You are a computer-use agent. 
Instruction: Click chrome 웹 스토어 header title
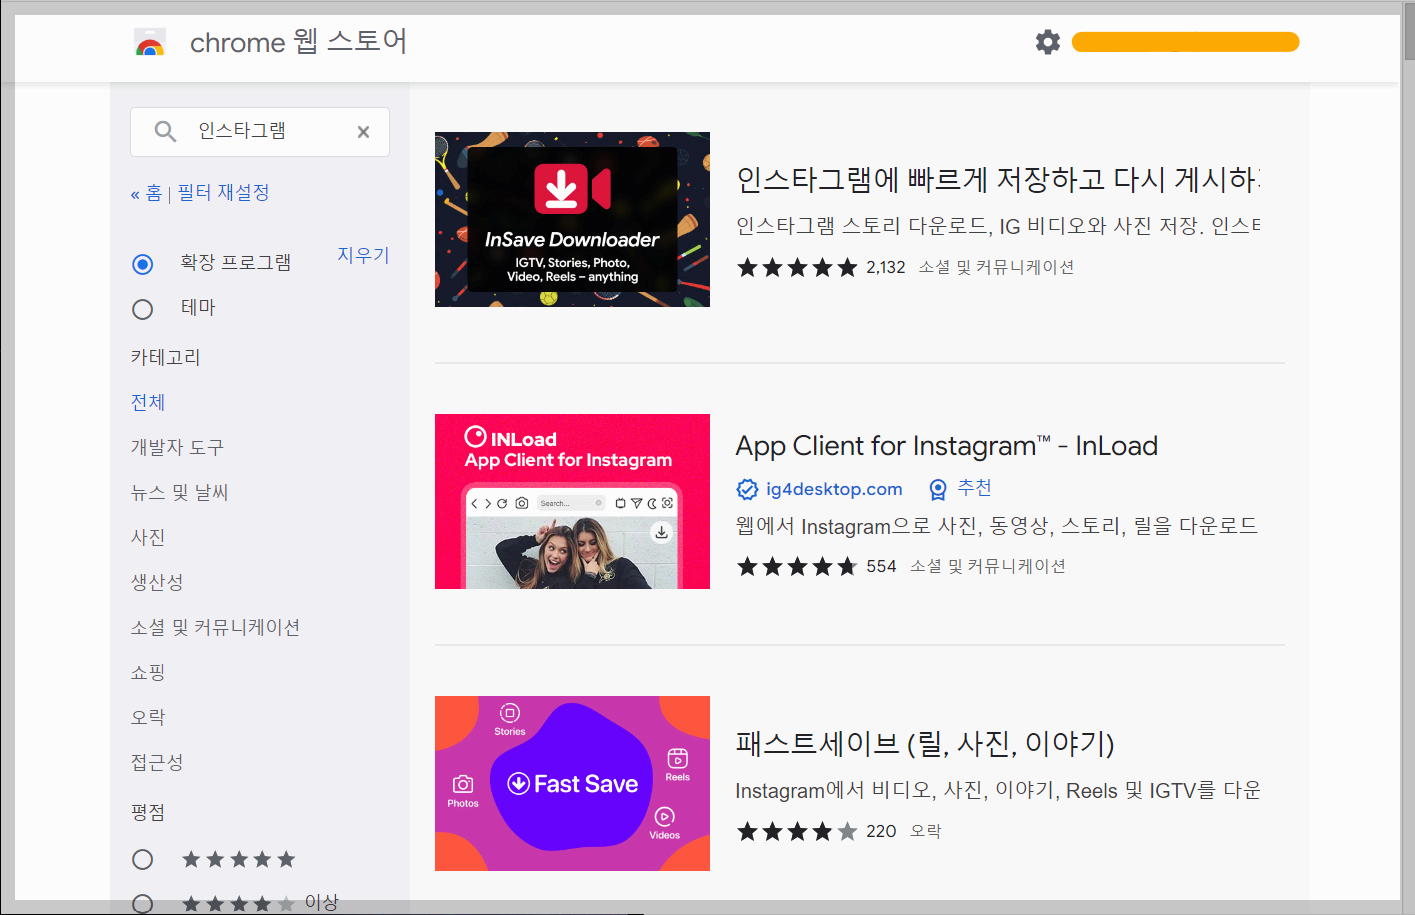[298, 42]
